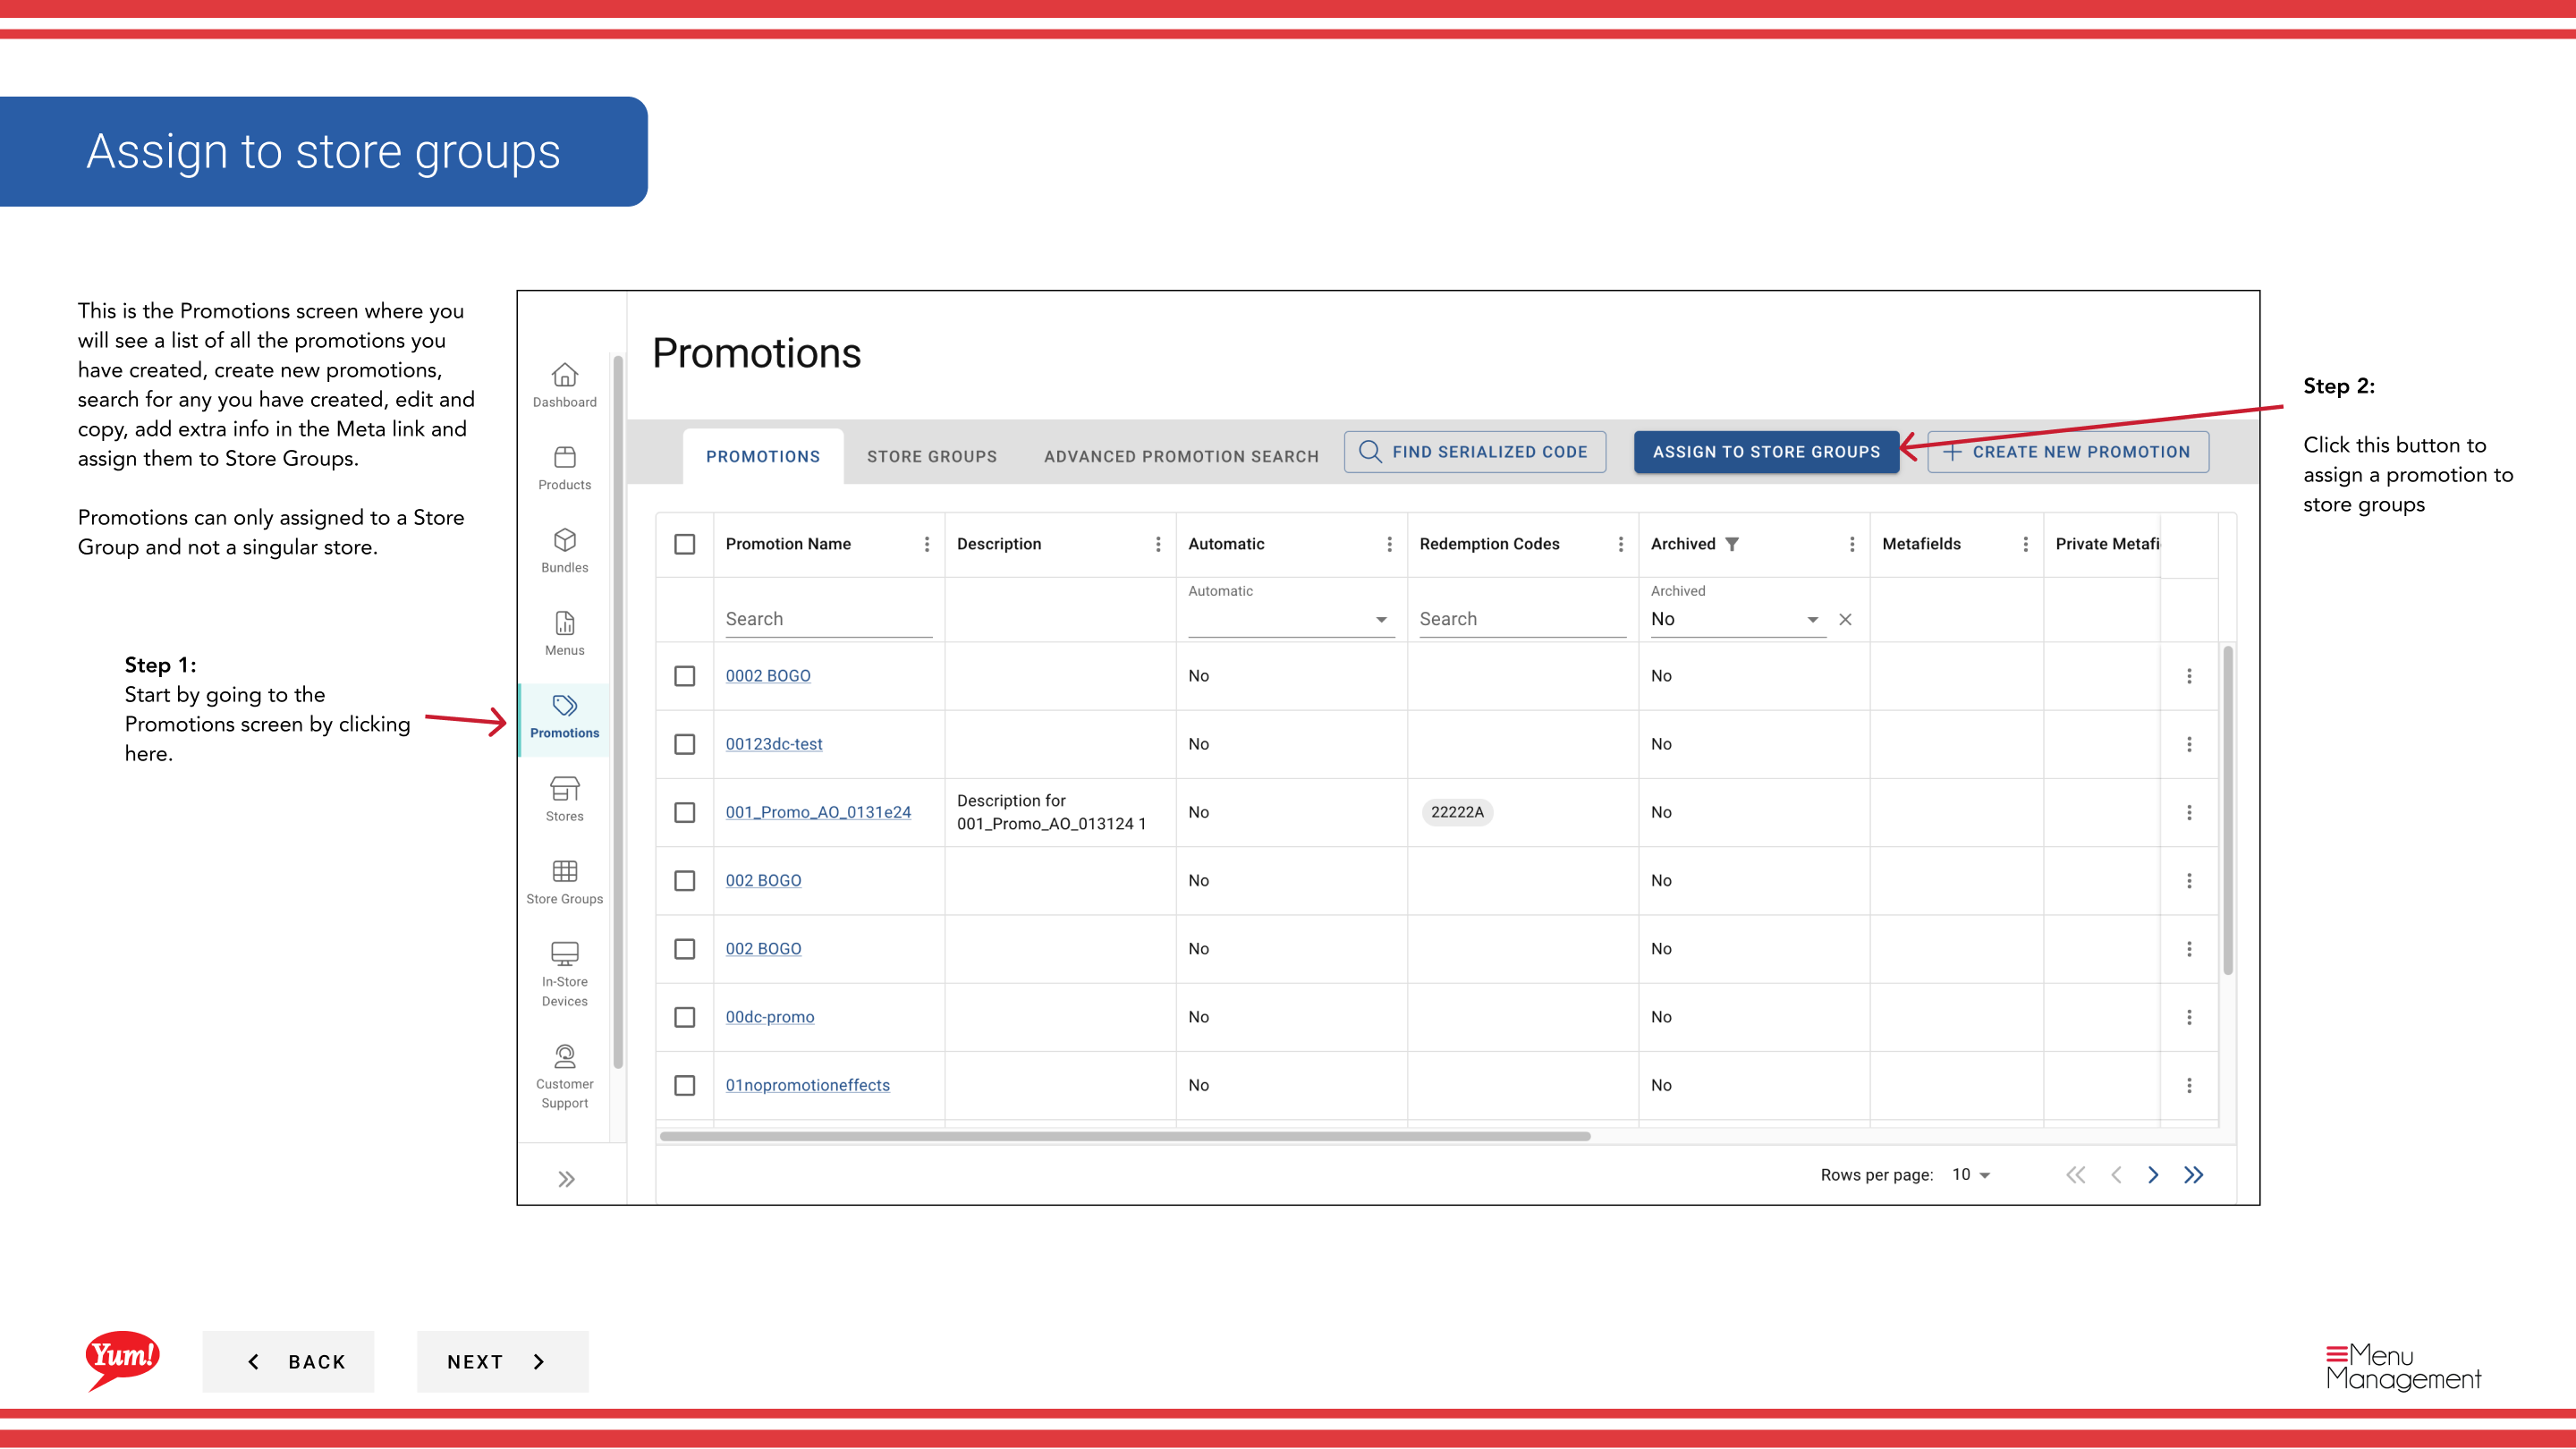
Task: Select the 001_Promo_AO_0131e24 row checkbox
Action: (x=685, y=812)
